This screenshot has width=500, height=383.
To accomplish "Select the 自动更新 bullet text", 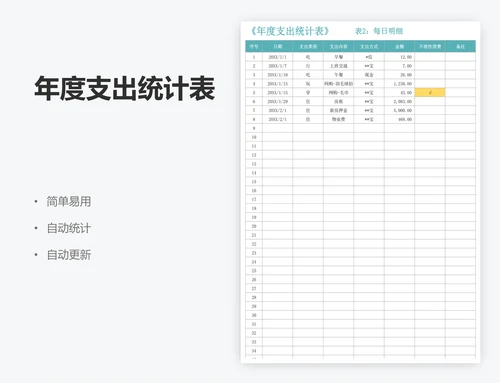I will coord(69,255).
